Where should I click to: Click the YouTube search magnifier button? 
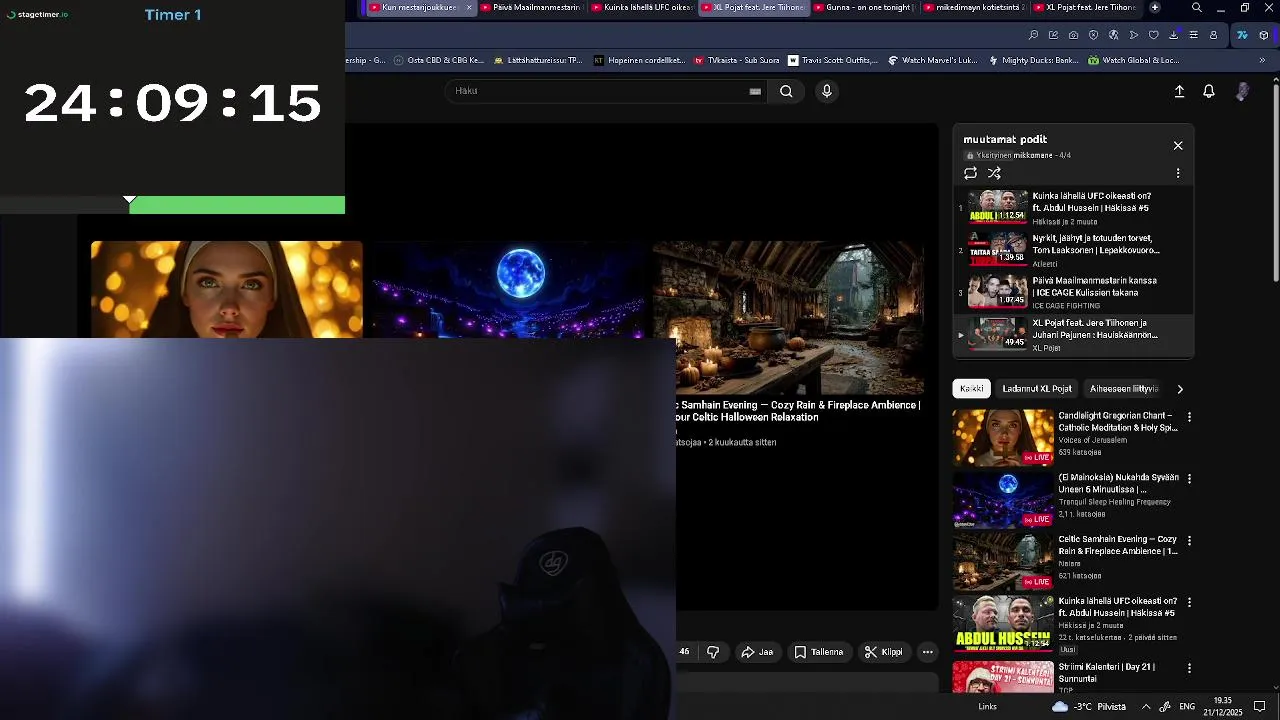point(786,91)
